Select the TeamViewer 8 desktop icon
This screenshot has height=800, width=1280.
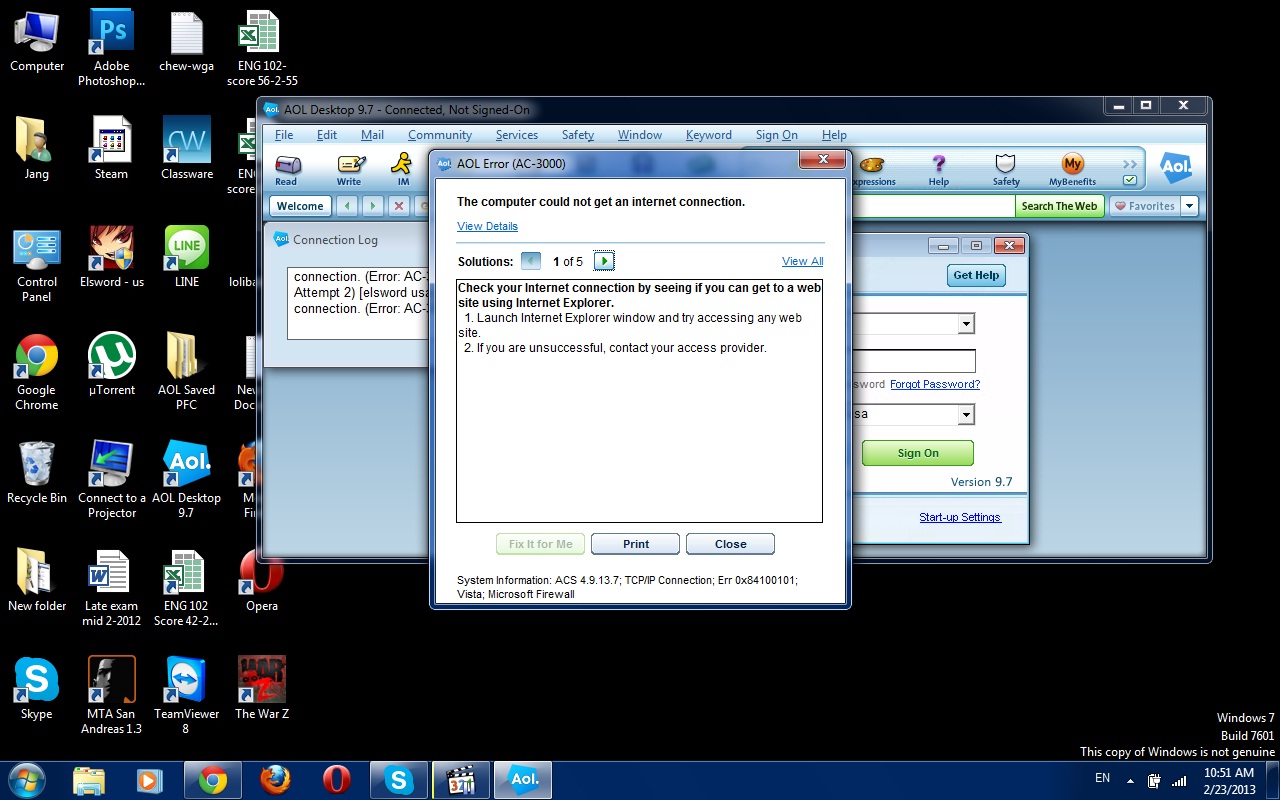[x=187, y=696]
